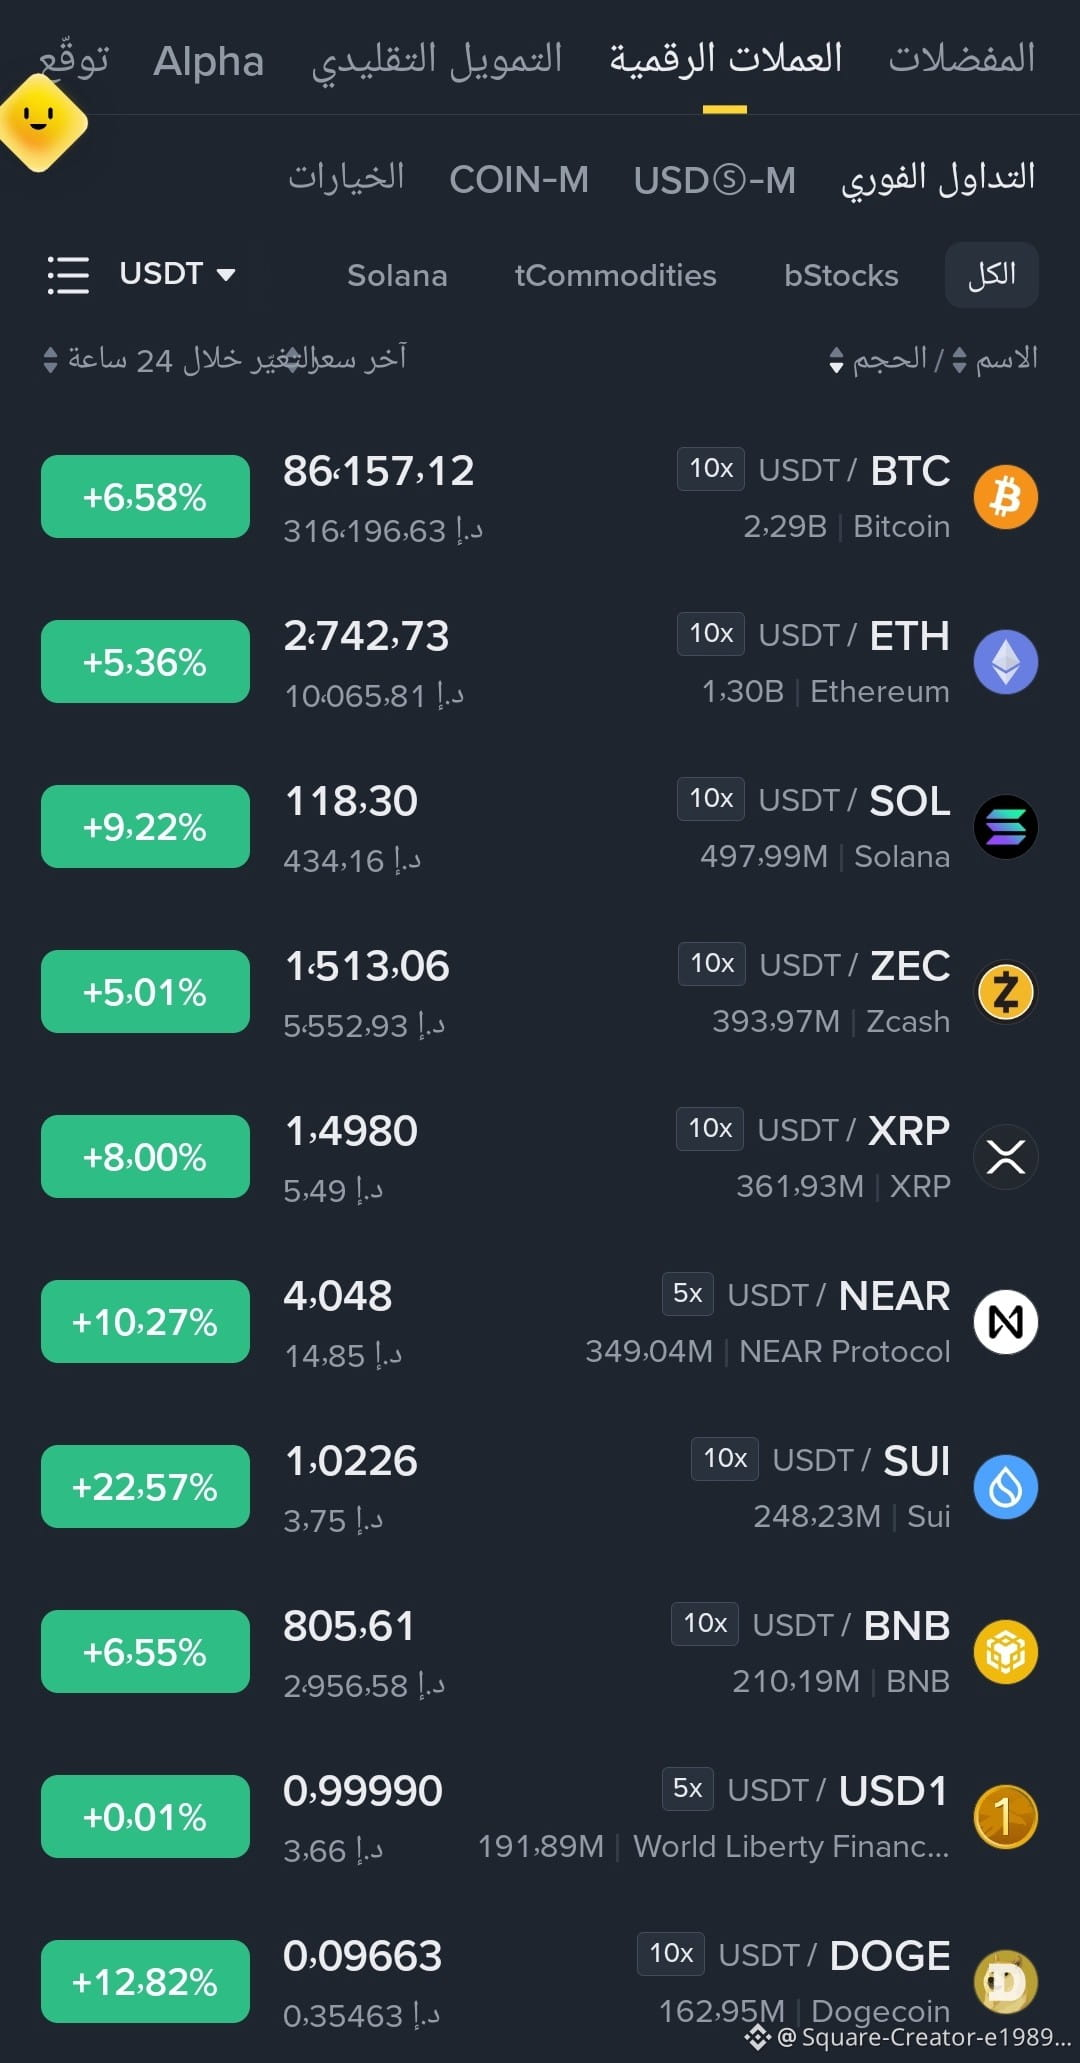Tap the yellow smiley mascot icon

(x=40, y=122)
